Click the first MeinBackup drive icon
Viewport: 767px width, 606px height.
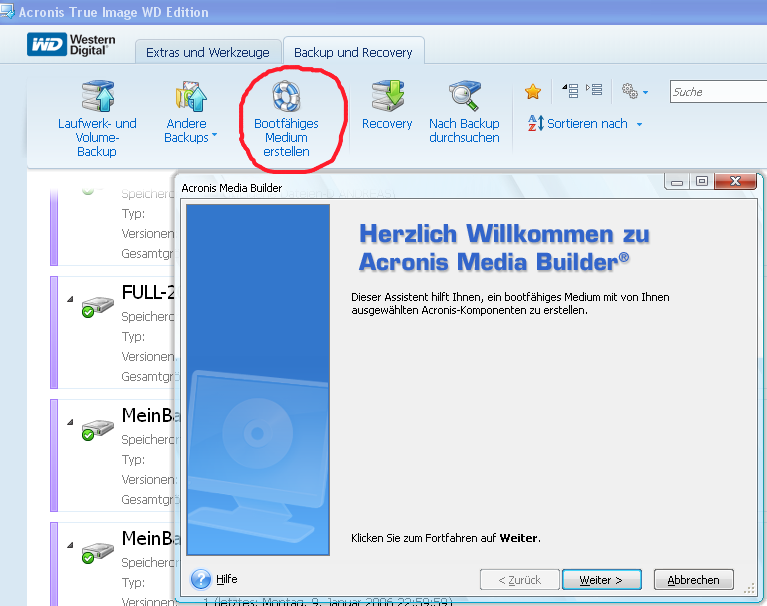tap(97, 429)
